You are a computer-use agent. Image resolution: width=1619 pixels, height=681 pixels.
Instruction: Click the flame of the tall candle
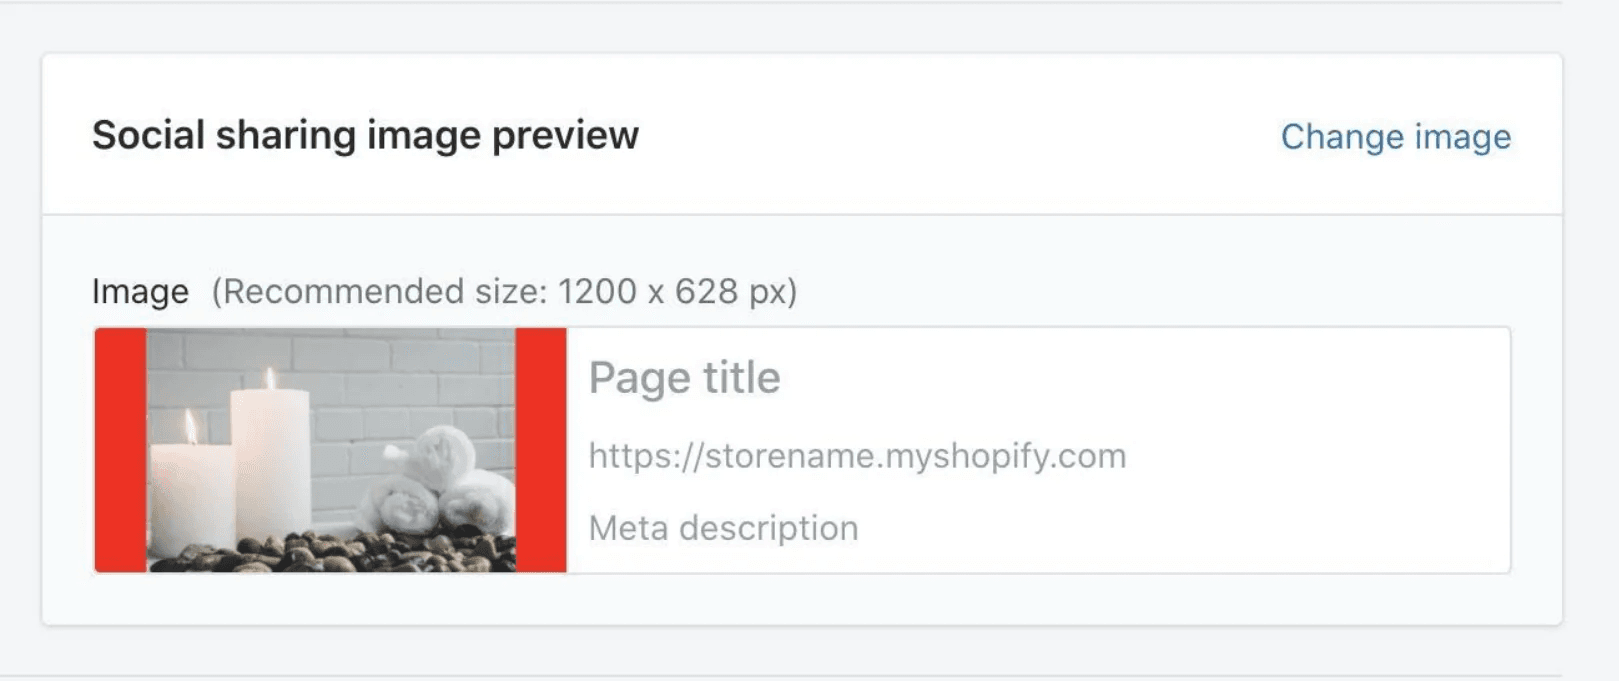tap(269, 378)
